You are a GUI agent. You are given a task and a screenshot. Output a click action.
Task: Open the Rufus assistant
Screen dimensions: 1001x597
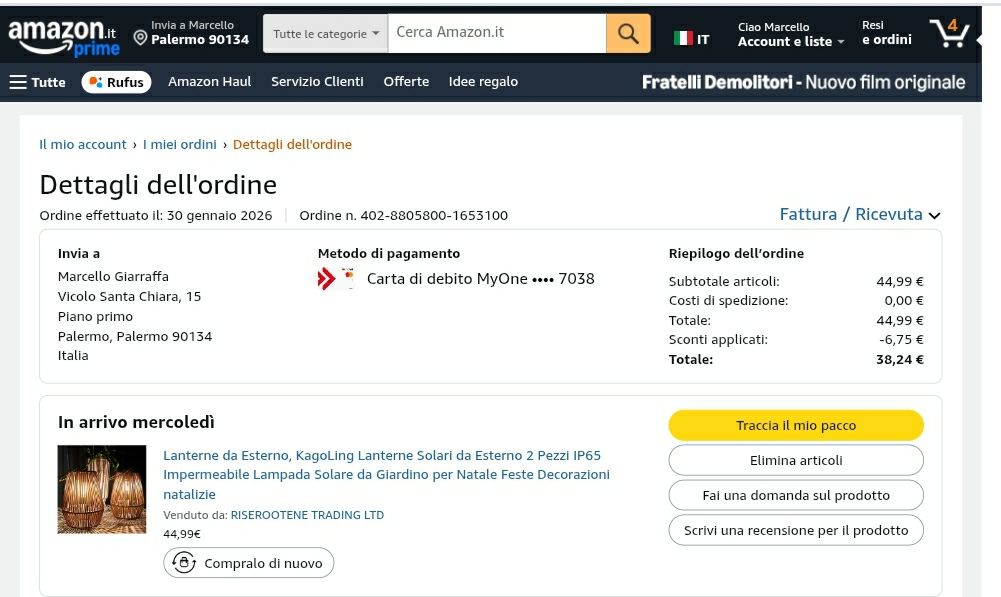pyautogui.click(x=116, y=82)
